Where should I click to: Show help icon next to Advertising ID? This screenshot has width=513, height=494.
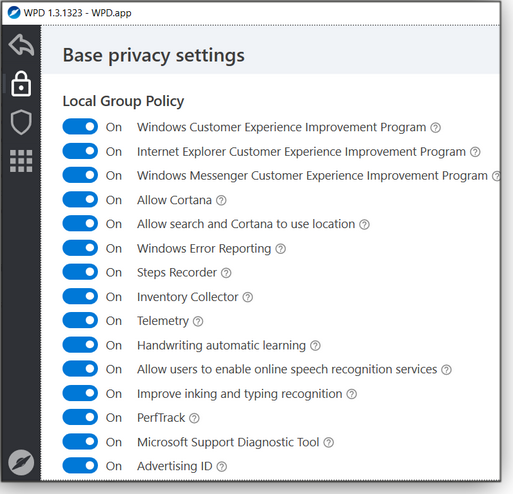coord(222,466)
